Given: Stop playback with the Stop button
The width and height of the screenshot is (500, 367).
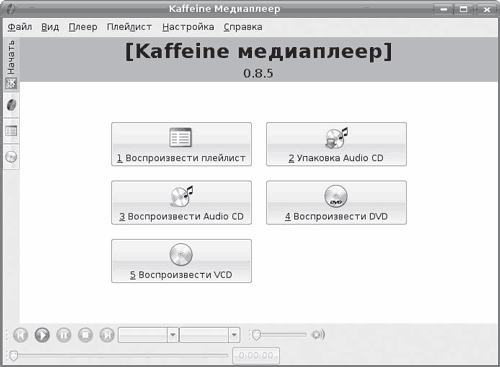Looking at the screenshot, I should pos(85,335).
